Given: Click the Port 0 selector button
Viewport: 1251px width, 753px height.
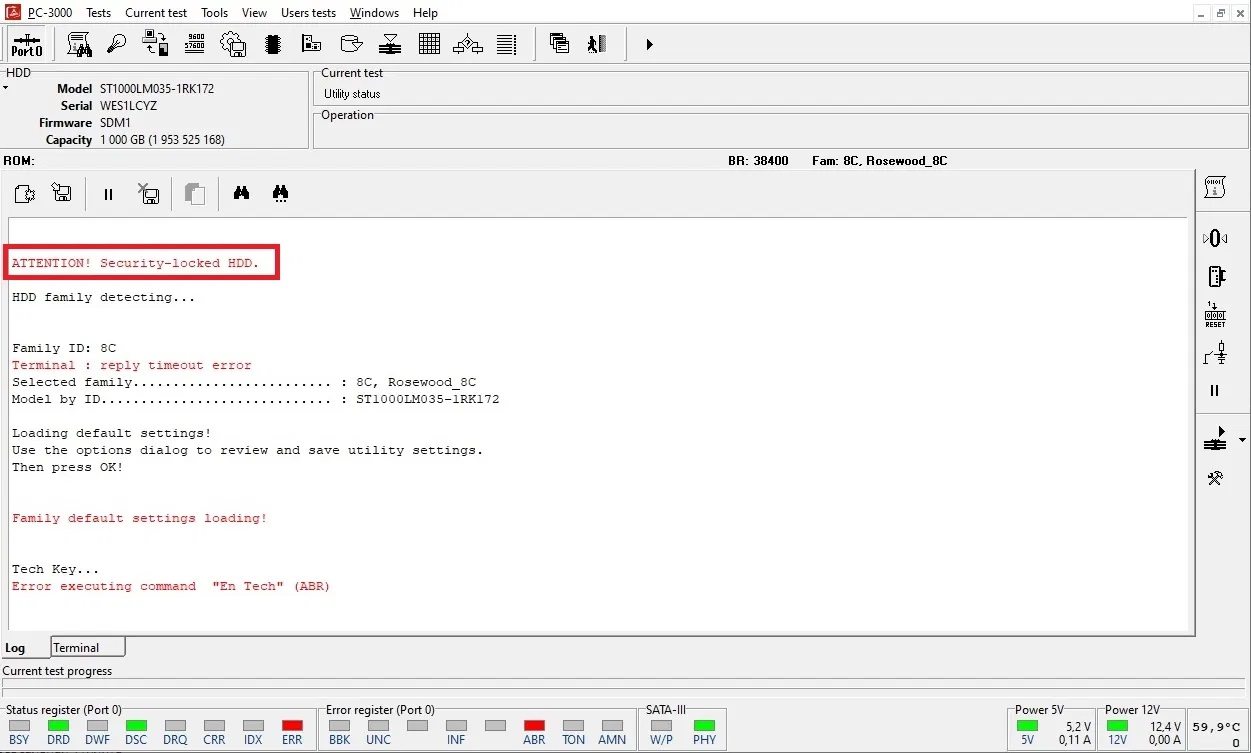Looking at the screenshot, I should [x=27, y=45].
